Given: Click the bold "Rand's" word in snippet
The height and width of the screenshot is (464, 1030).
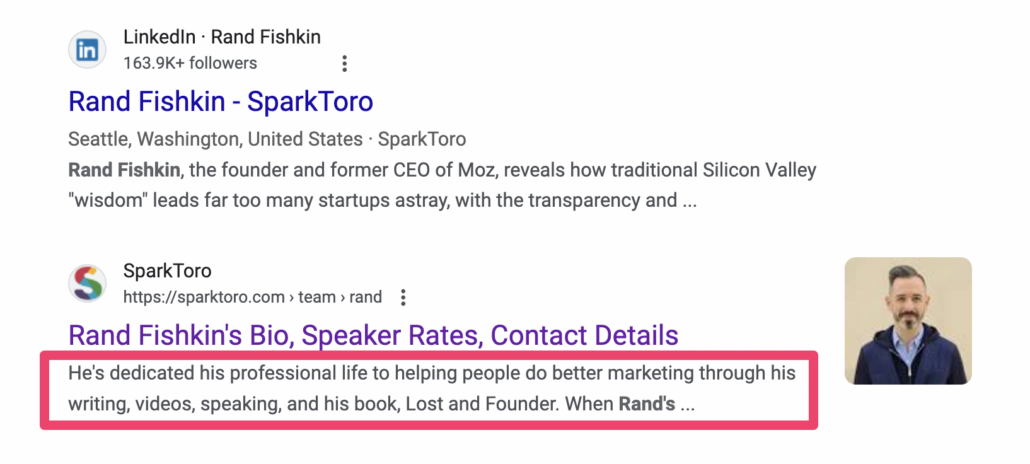Looking at the screenshot, I should tap(647, 405).
